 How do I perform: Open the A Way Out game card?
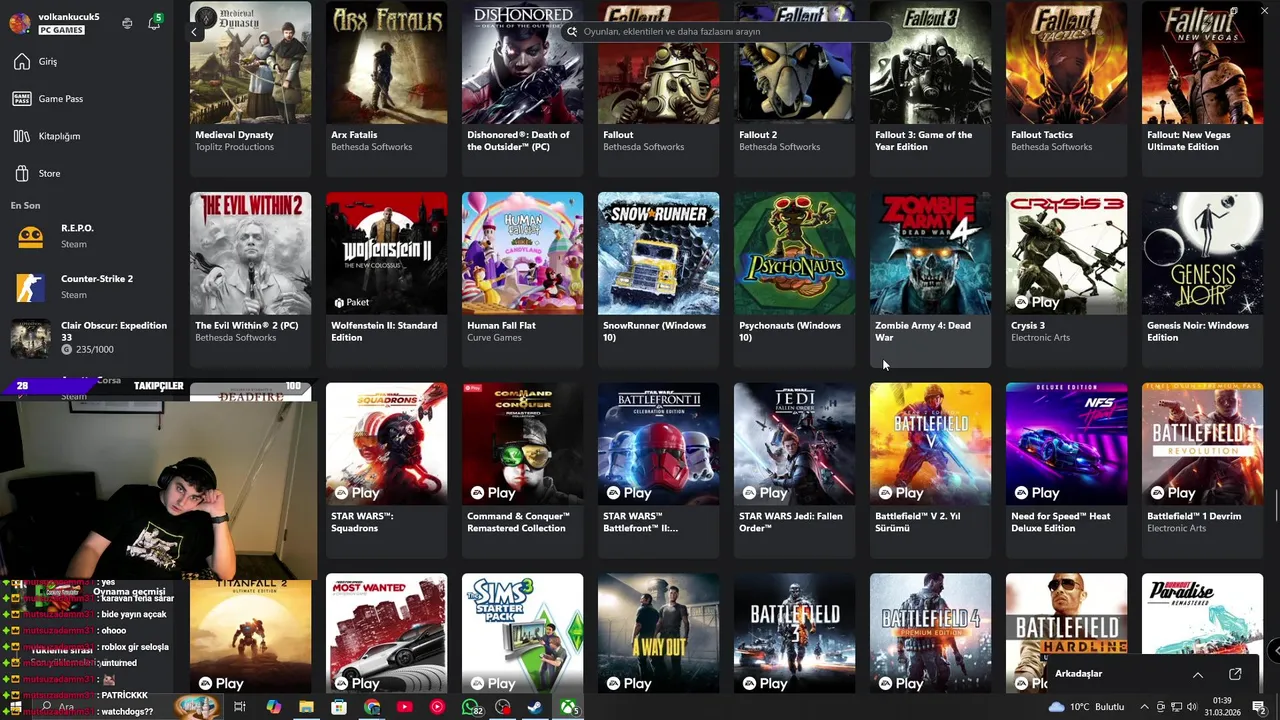coord(658,633)
